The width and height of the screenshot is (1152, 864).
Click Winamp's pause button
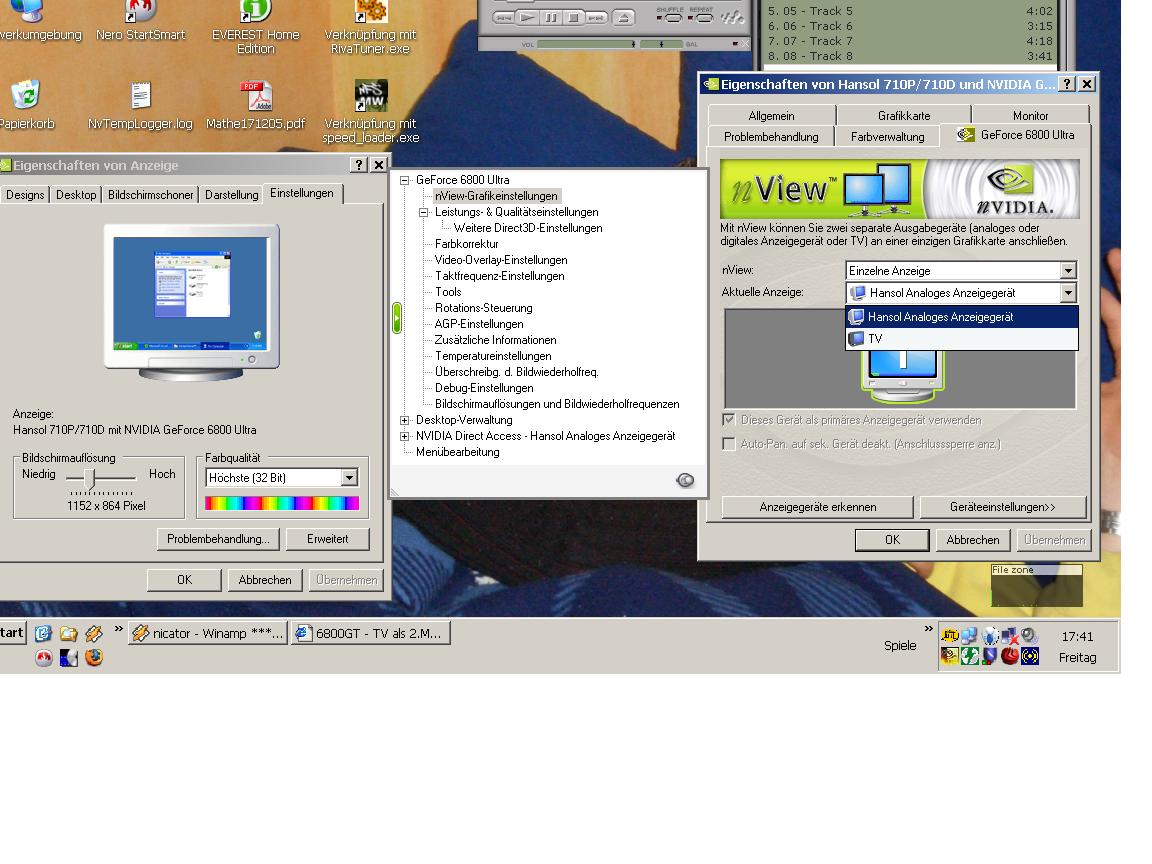[550, 18]
